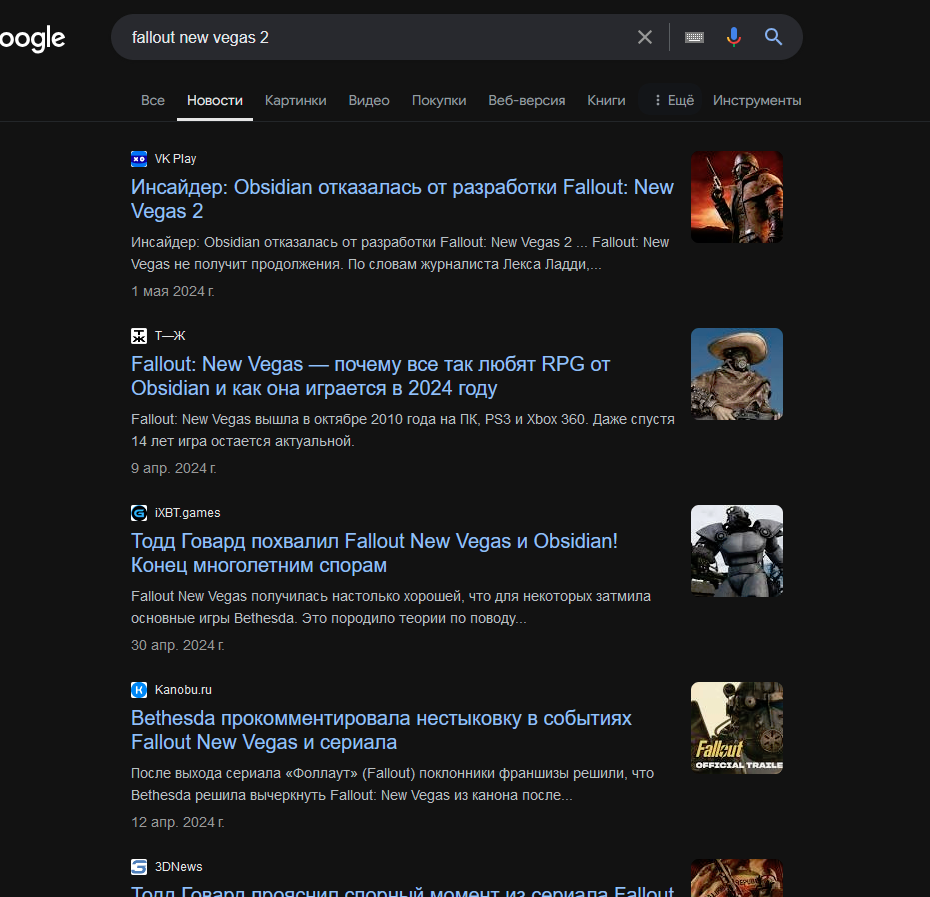Click the snippet 'Fallout: New Vegas вышла в октябре 2010'
This screenshot has height=897, width=930.
click(403, 430)
